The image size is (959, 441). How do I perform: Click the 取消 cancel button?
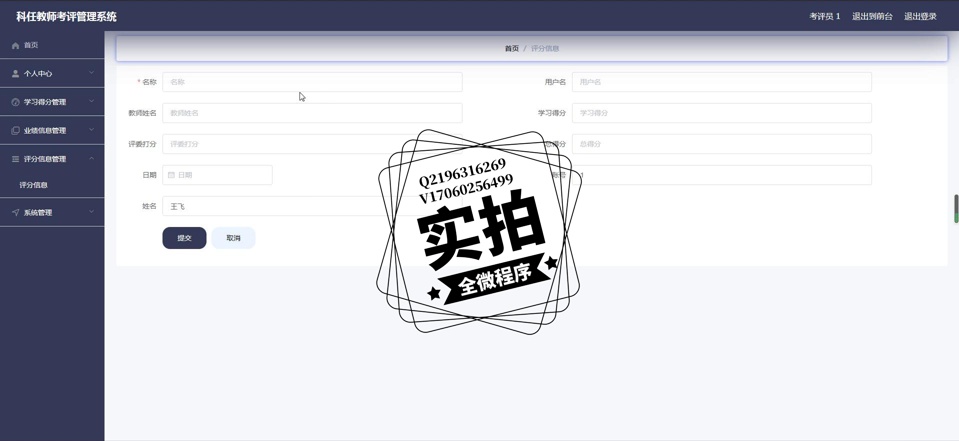(233, 238)
